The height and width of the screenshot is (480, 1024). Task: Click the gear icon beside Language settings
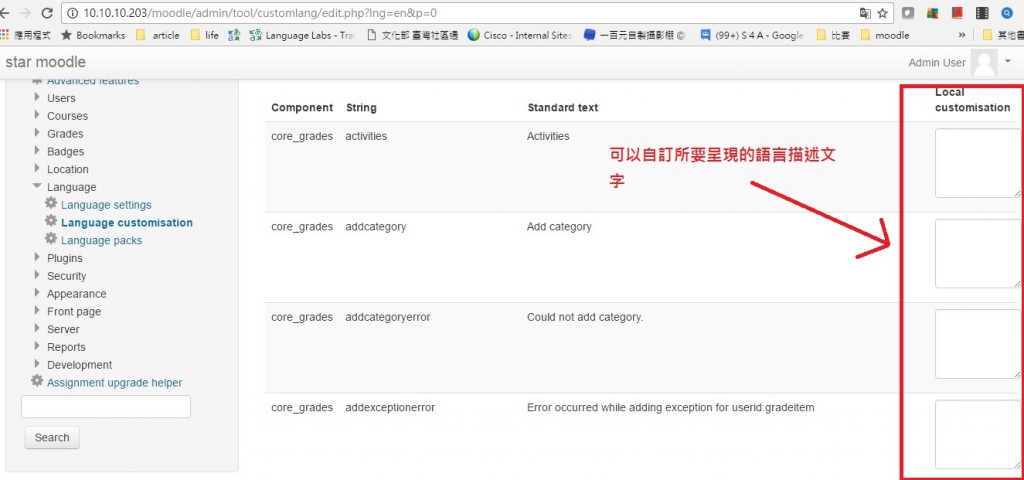(50, 203)
